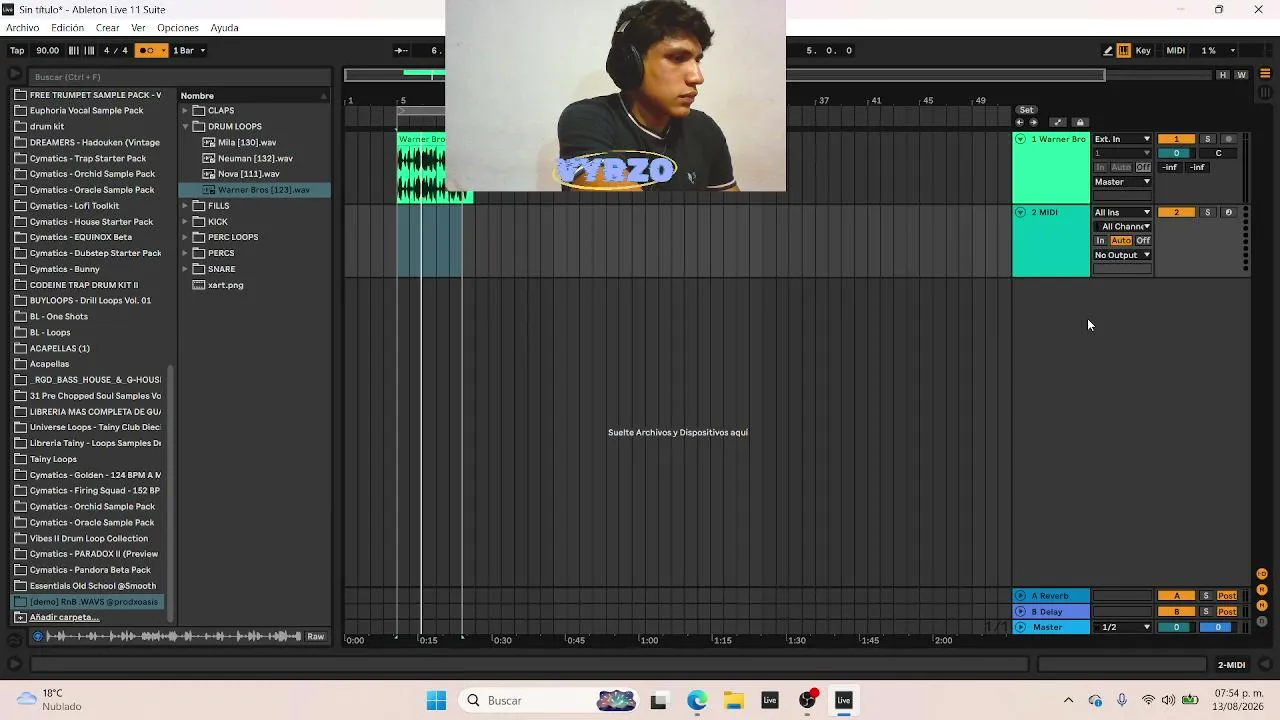Select the Mila [130].wav file
1280x720 pixels.
pyautogui.click(x=247, y=143)
